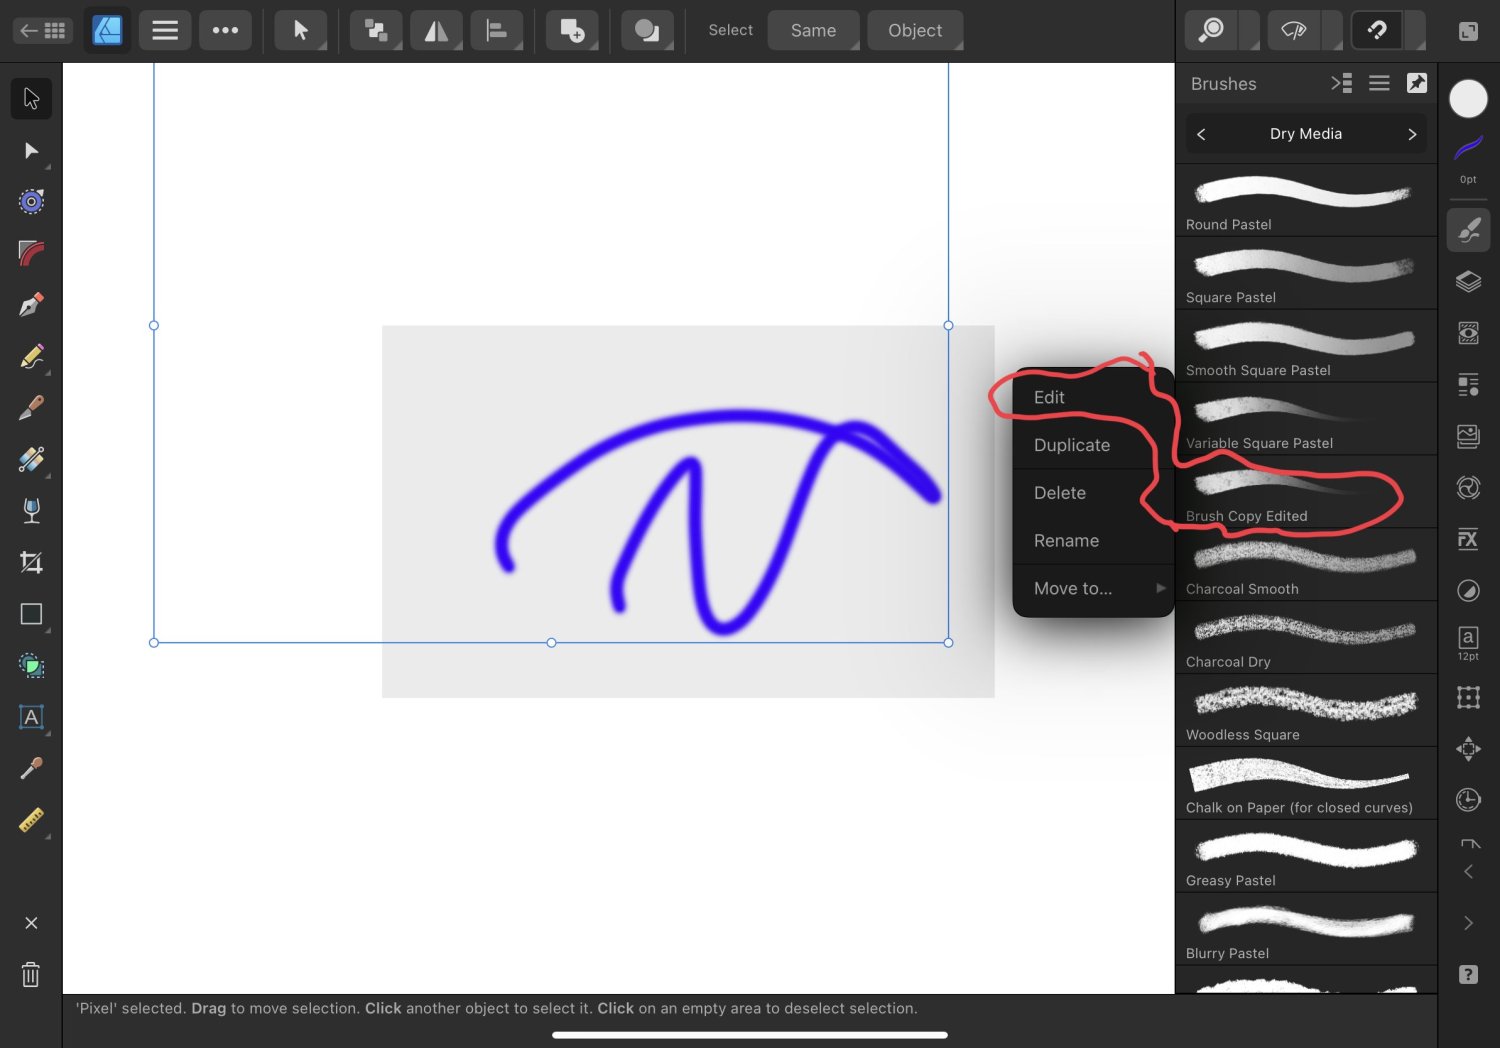The height and width of the screenshot is (1048, 1500).
Task: Select the Colour Picker tool
Action: (x=30, y=768)
